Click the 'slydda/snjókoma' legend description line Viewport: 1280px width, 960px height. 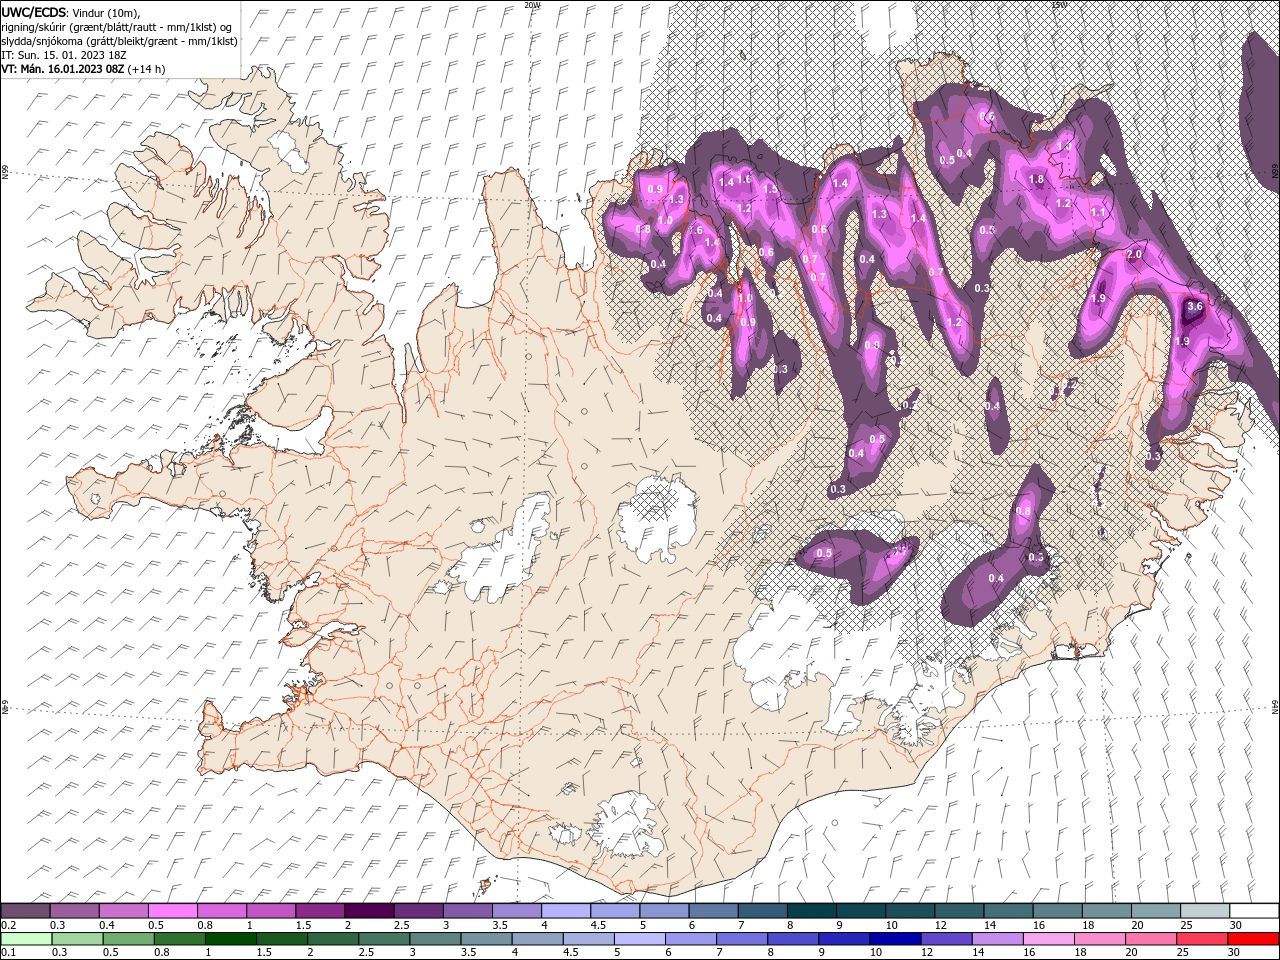(x=119, y=41)
